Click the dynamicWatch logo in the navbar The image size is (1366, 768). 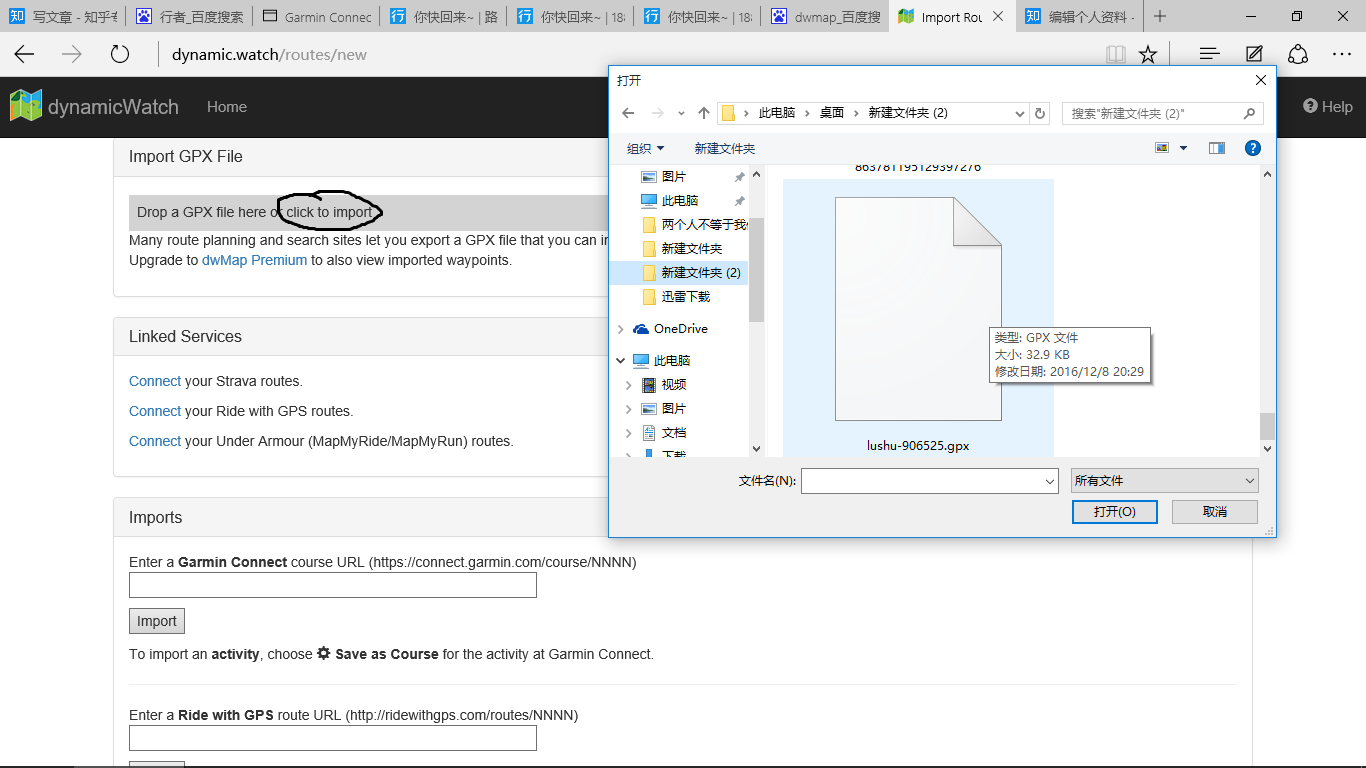[94, 106]
